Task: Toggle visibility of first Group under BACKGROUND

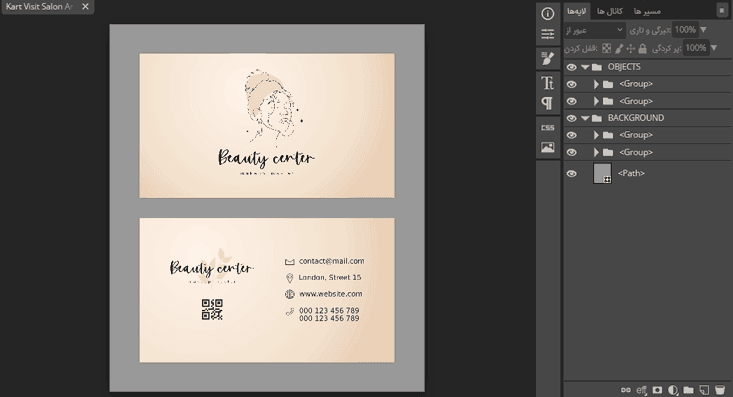Action: 571,135
